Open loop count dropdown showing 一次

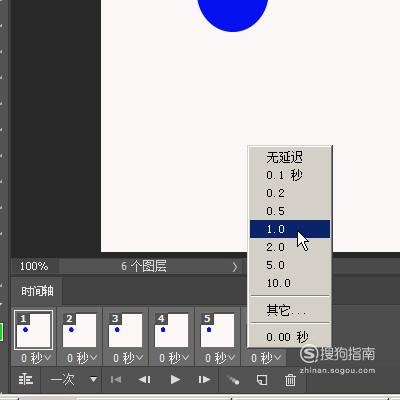73,379
